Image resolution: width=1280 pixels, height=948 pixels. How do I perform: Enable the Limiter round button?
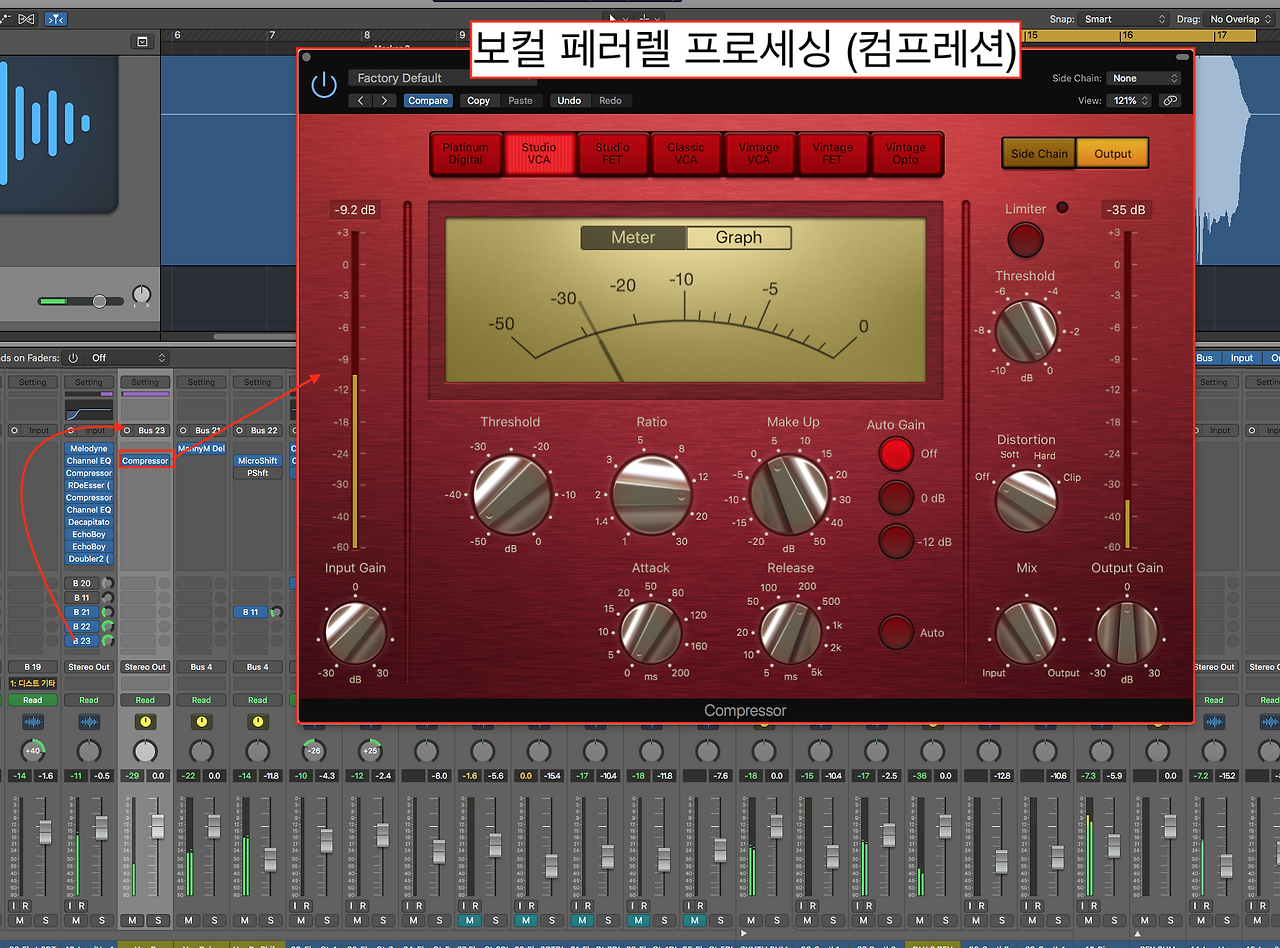(x=1025, y=240)
